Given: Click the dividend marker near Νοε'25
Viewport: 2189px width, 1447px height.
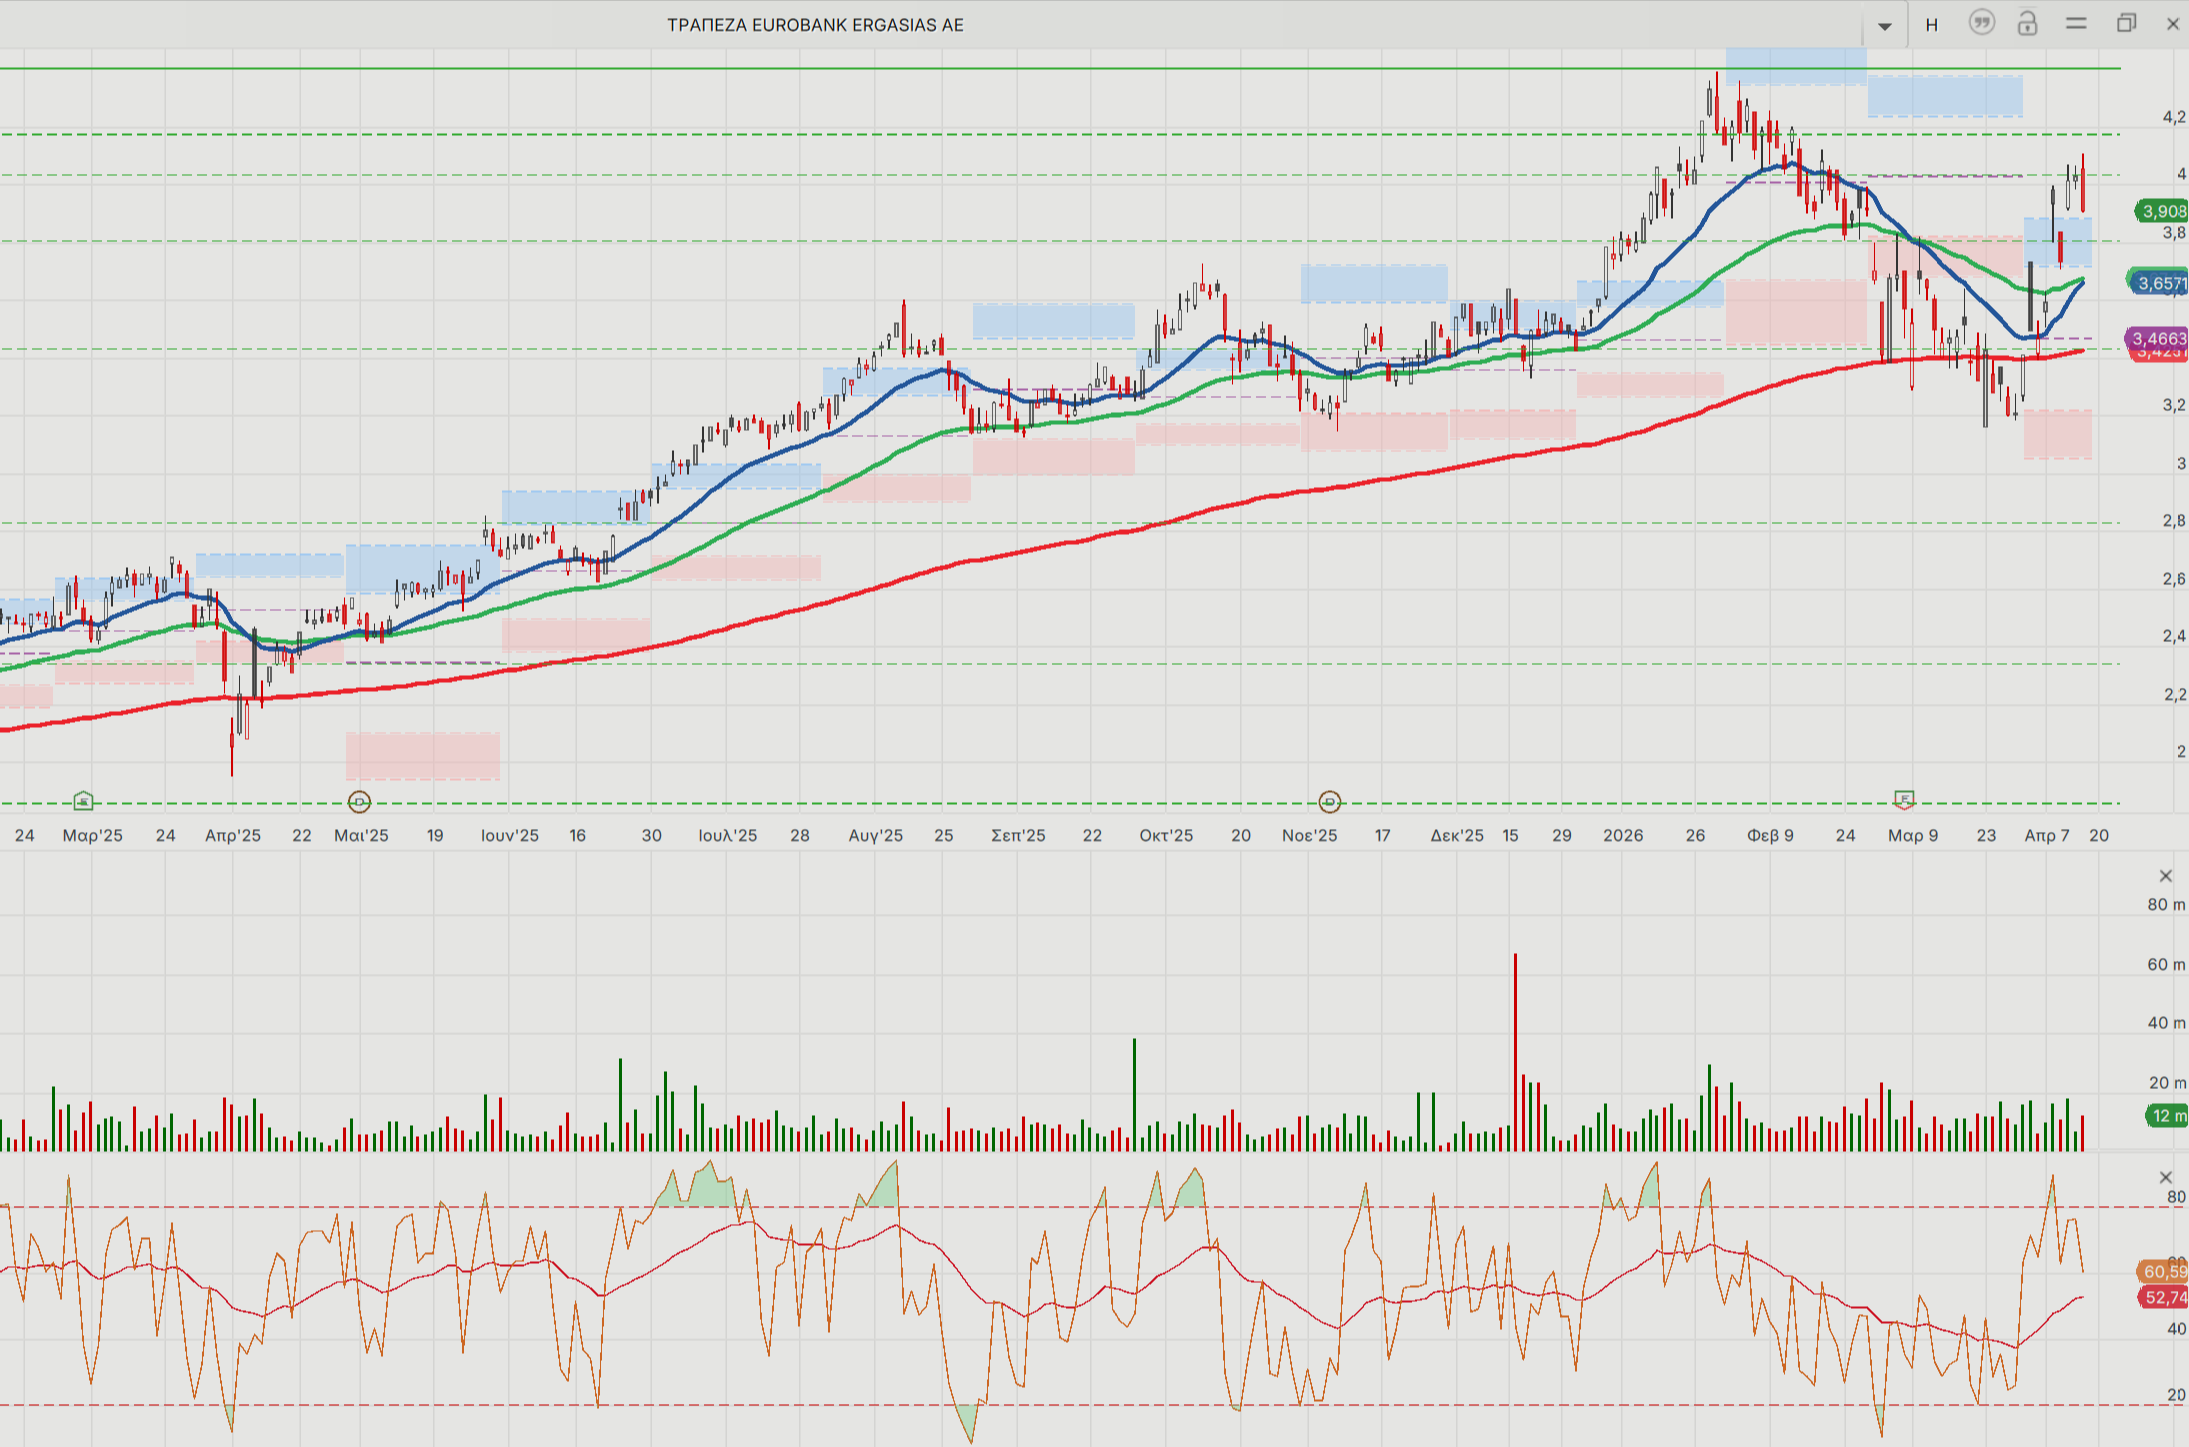Looking at the screenshot, I should click(1329, 802).
